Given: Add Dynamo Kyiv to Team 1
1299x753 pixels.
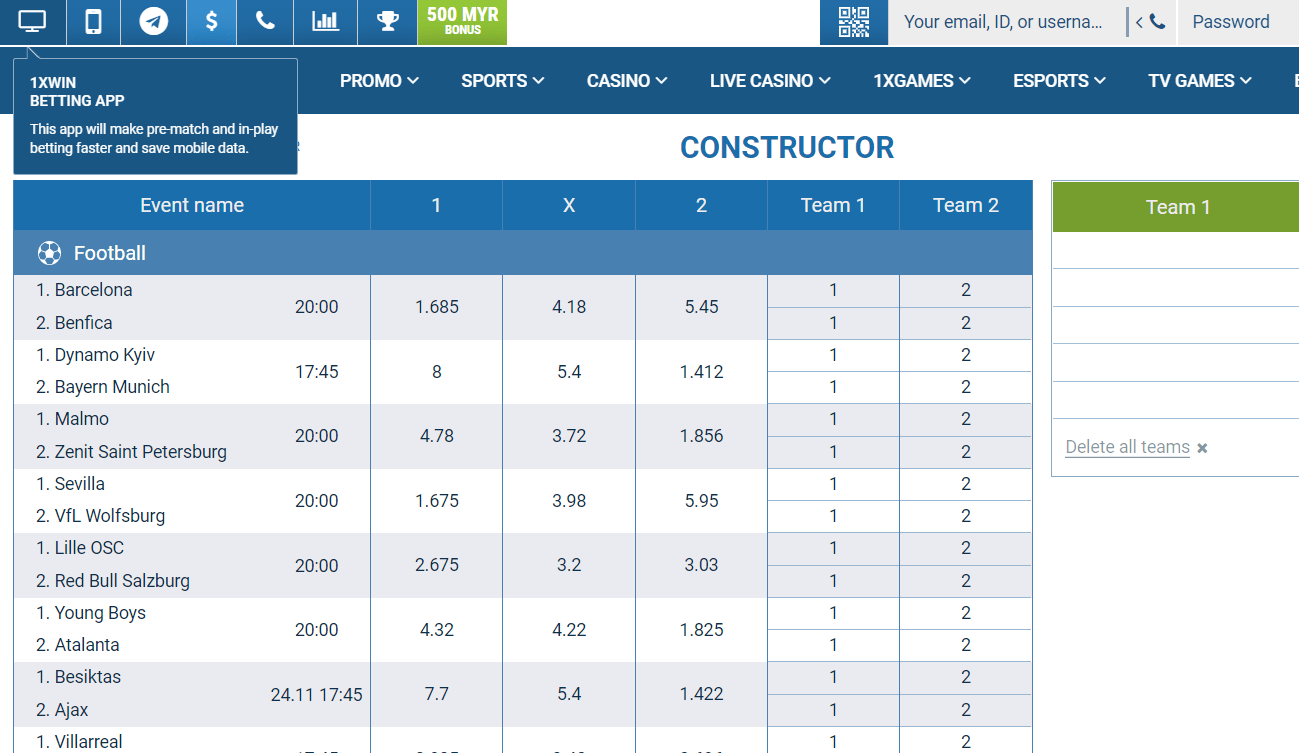Looking at the screenshot, I should point(833,355).
